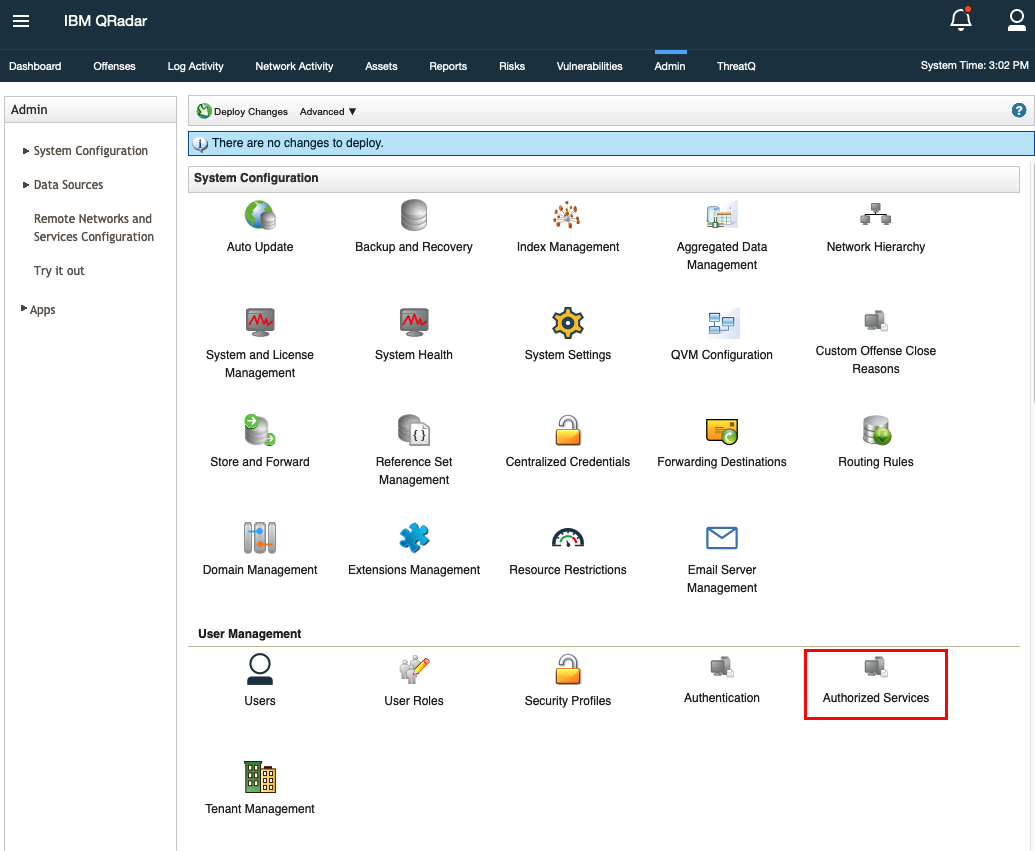The image size is (1035, 851).
Task: Open the help question mark icon
Action: [1018, 111]
